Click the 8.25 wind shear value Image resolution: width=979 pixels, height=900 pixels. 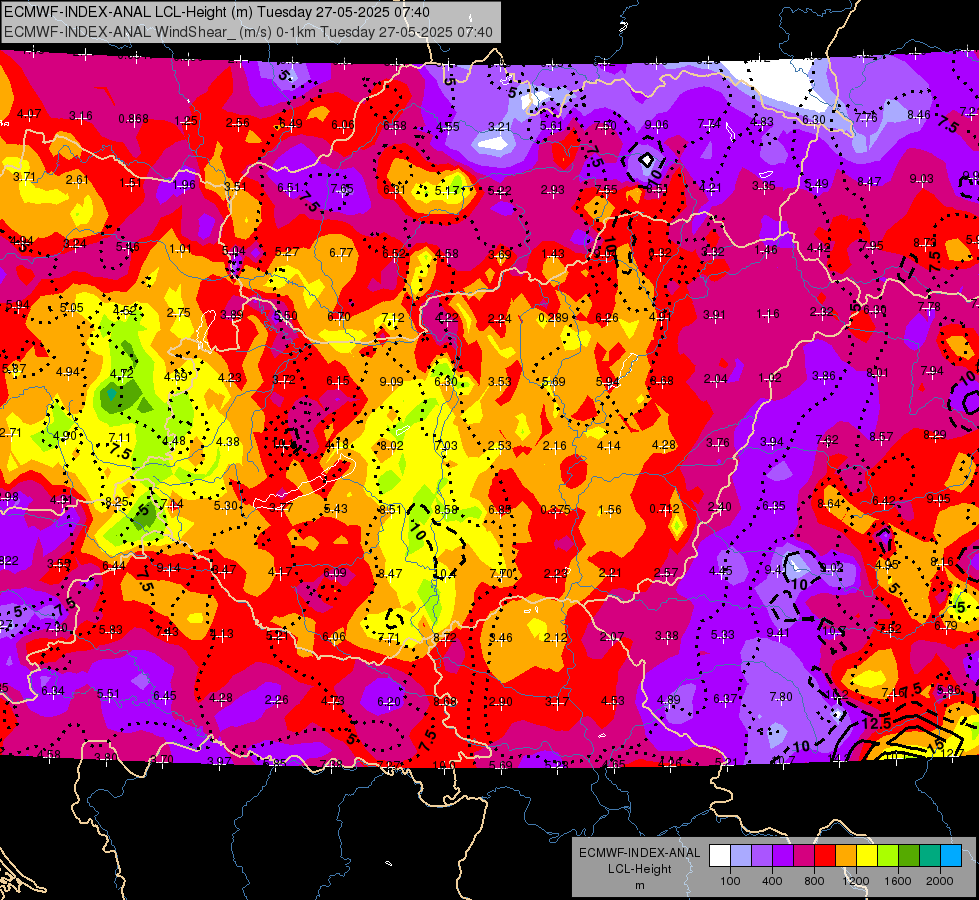pos(117,502)
